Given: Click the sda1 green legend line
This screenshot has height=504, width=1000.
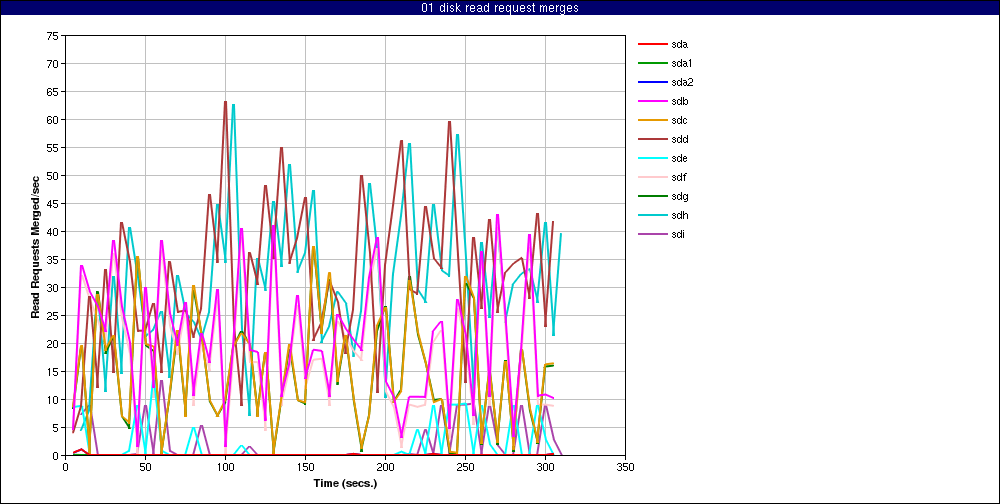Looking at the screenshot, I should coord(651,63).
